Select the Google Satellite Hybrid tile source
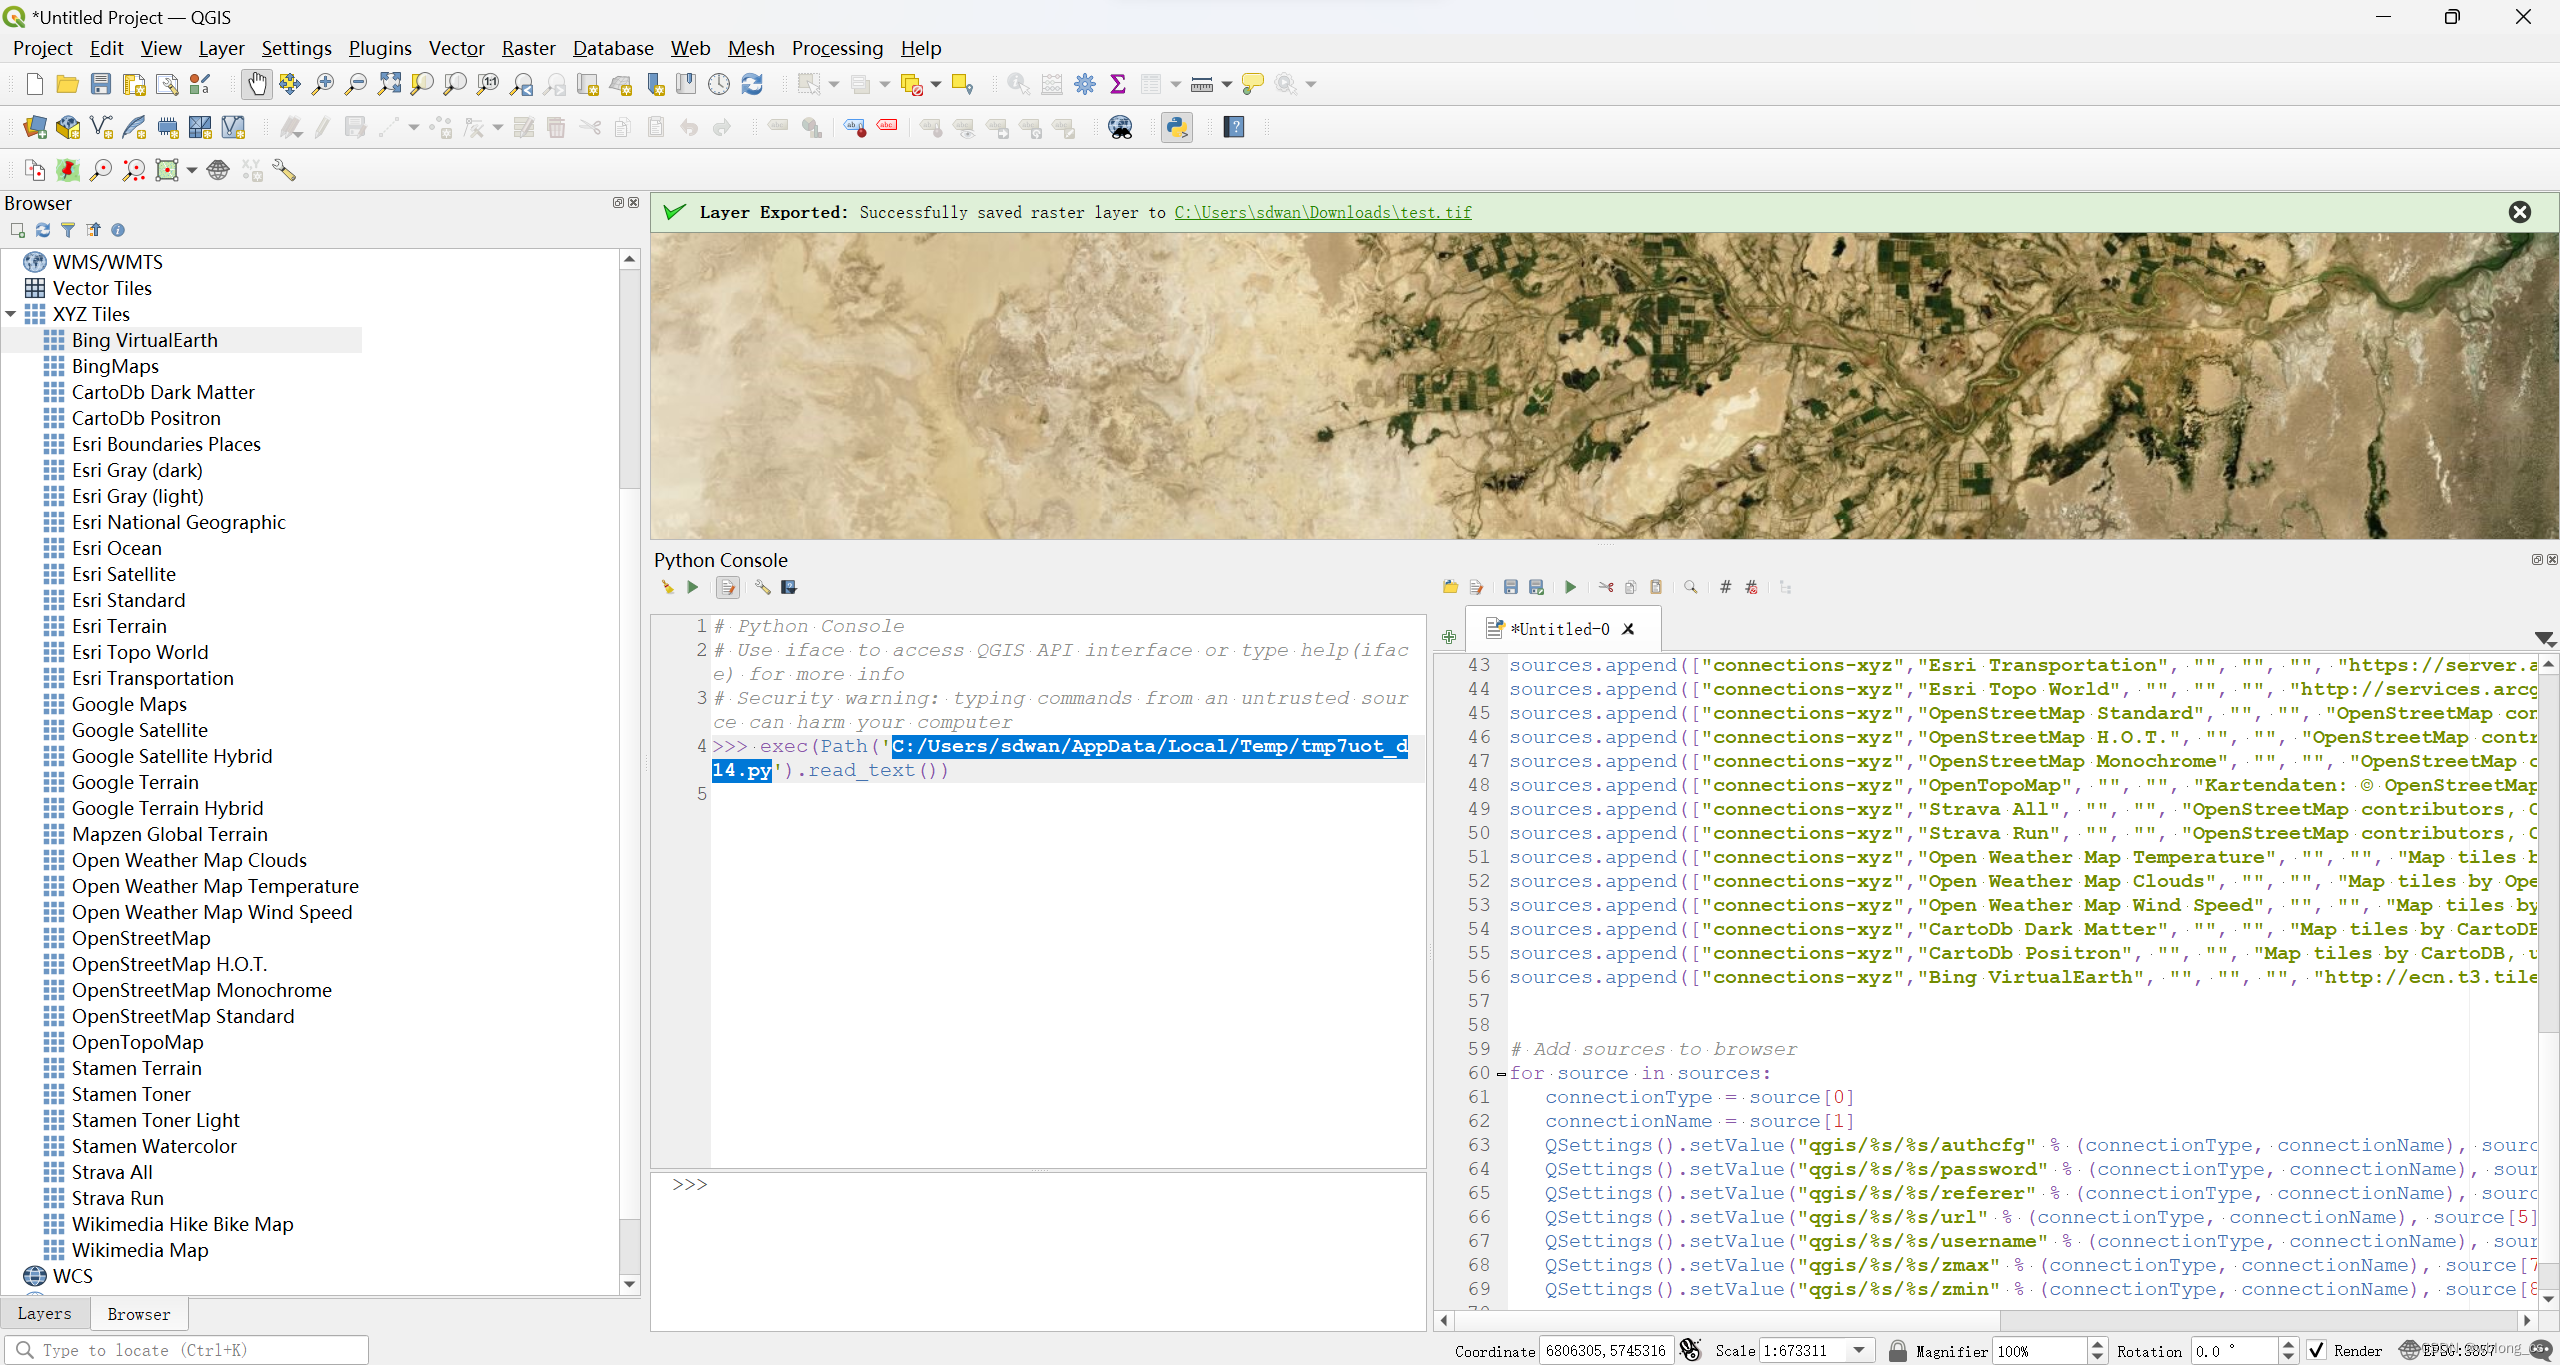This screenshot has height=1365, width=2560. click(172, 756)
